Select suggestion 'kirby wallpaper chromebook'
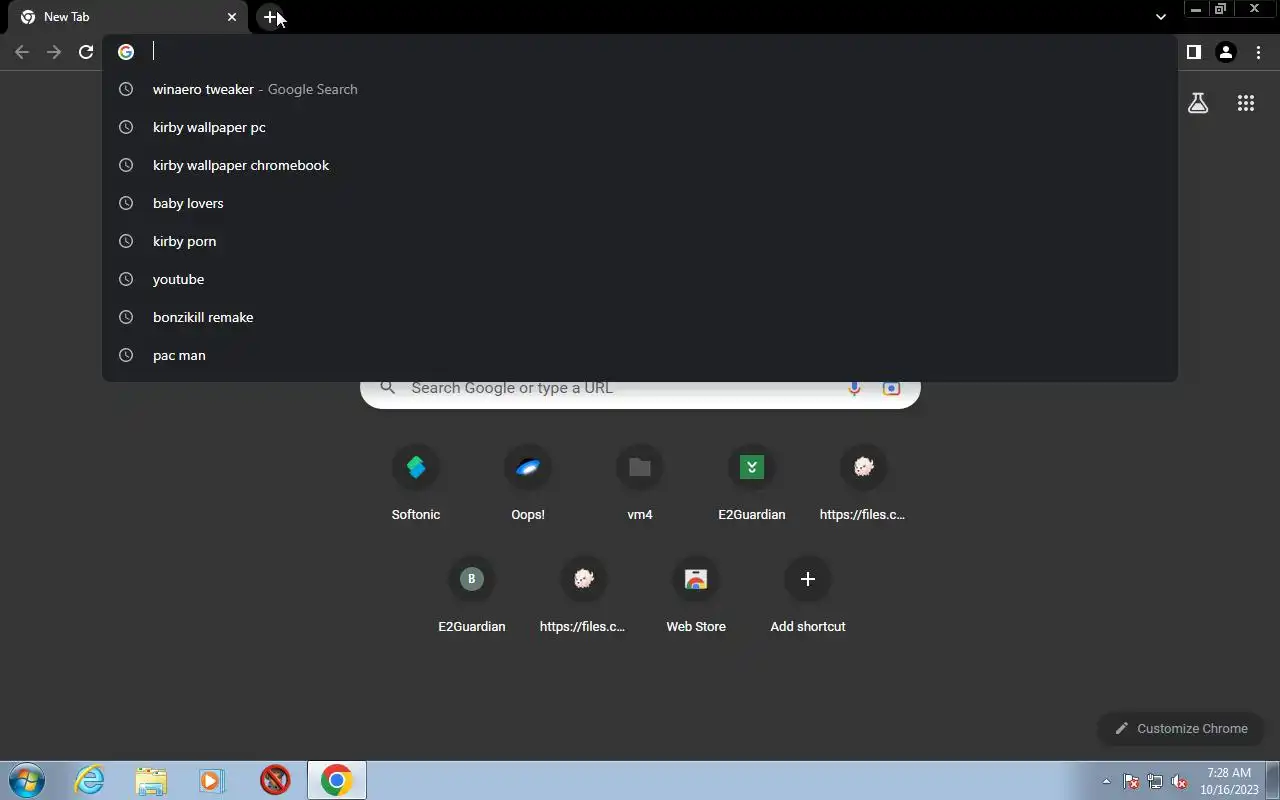This screenshot has height=800, width=1280. pyautogui.click(x=640, y=165)
